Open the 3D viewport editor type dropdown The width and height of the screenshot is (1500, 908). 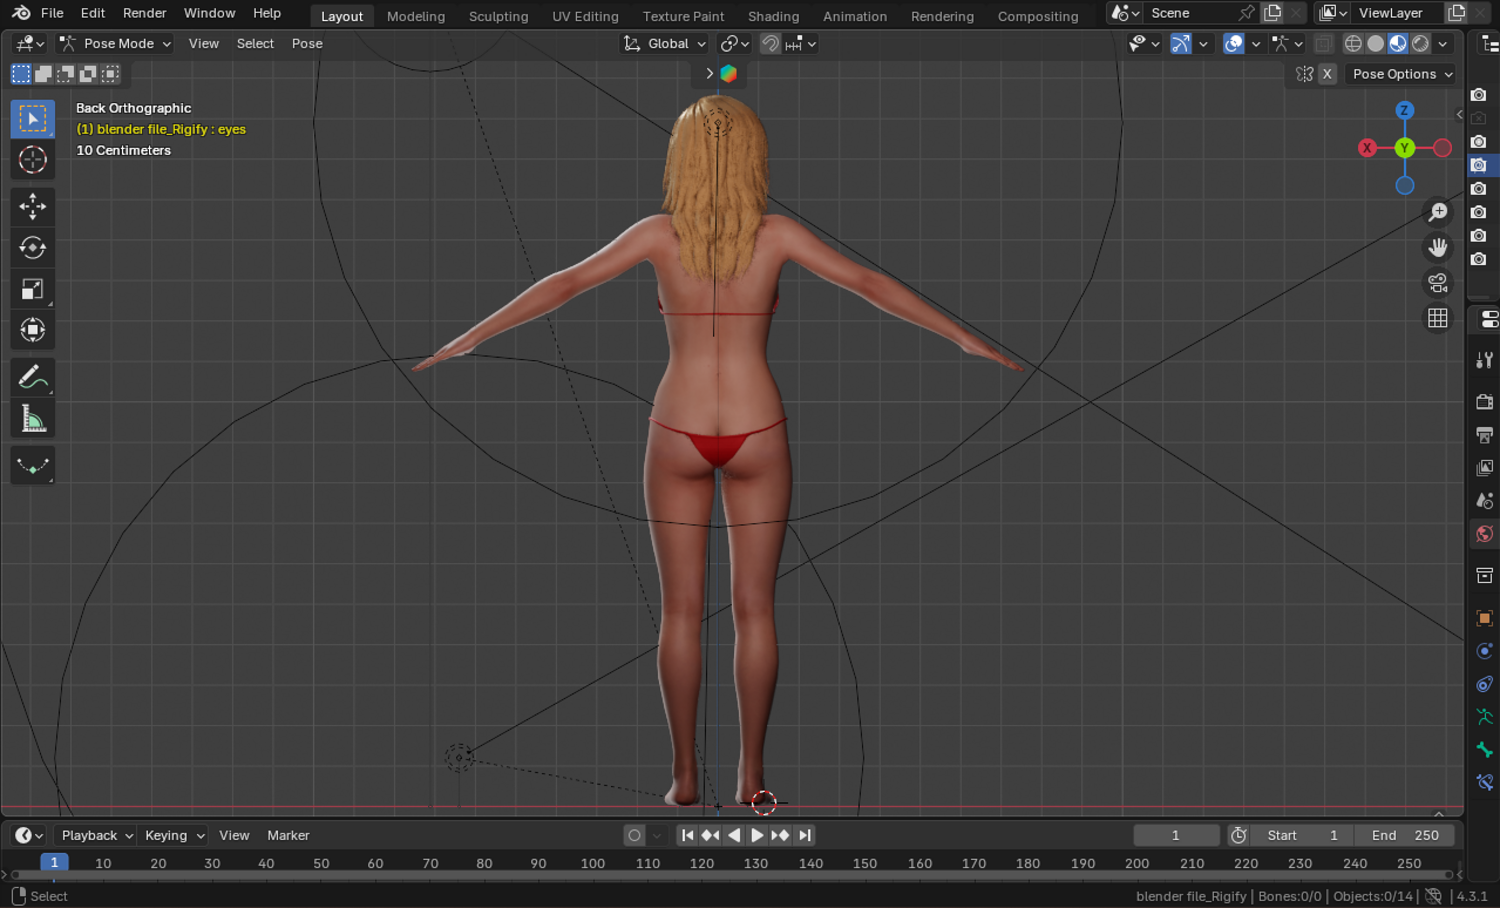(x=30, y=44)
